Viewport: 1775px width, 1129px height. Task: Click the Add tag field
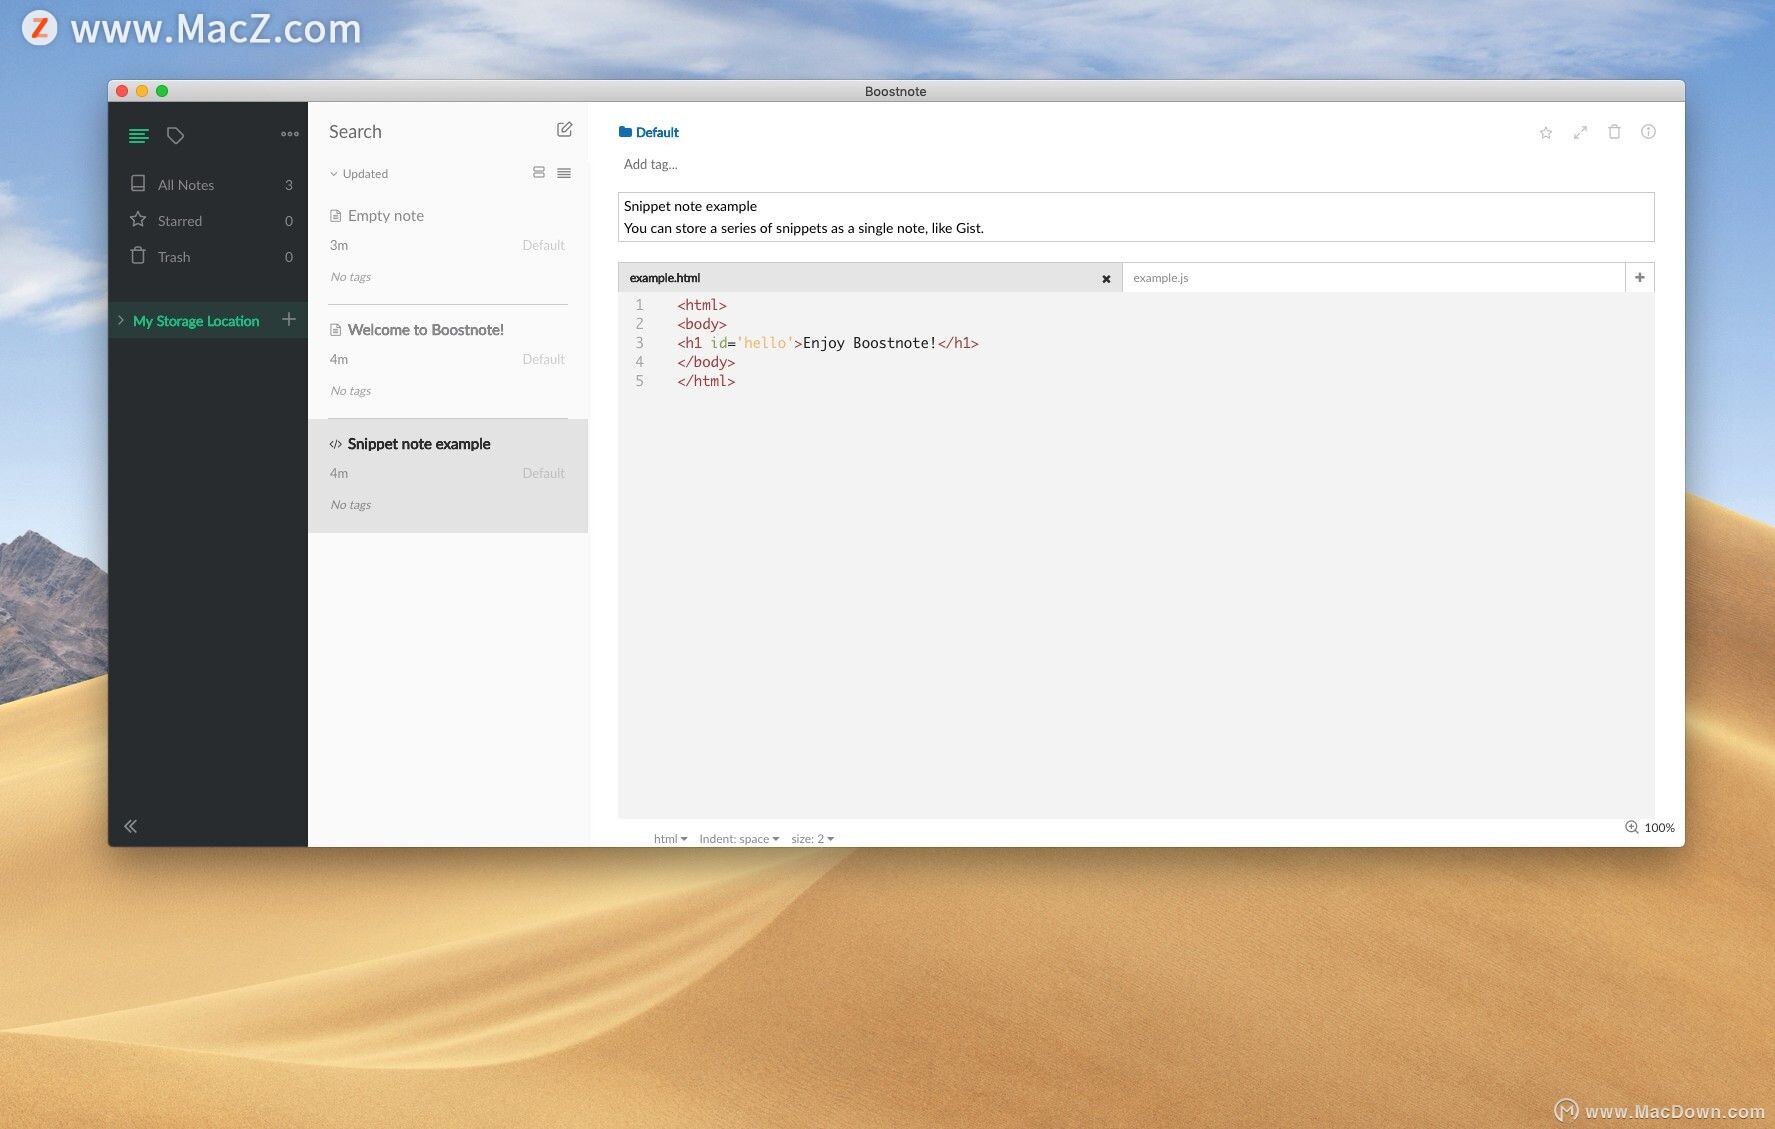coord(651,164)
